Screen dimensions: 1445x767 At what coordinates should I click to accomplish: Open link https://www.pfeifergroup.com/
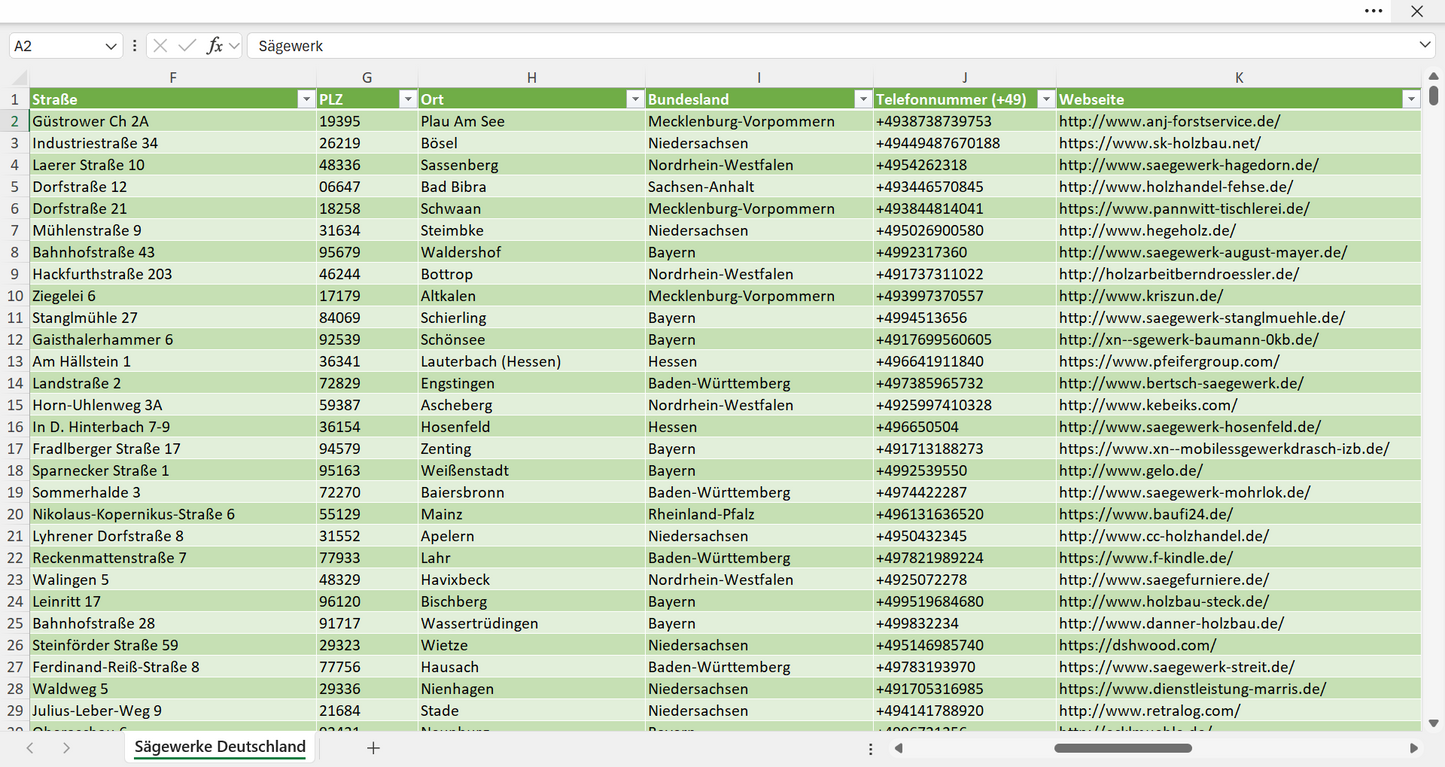1169,361
